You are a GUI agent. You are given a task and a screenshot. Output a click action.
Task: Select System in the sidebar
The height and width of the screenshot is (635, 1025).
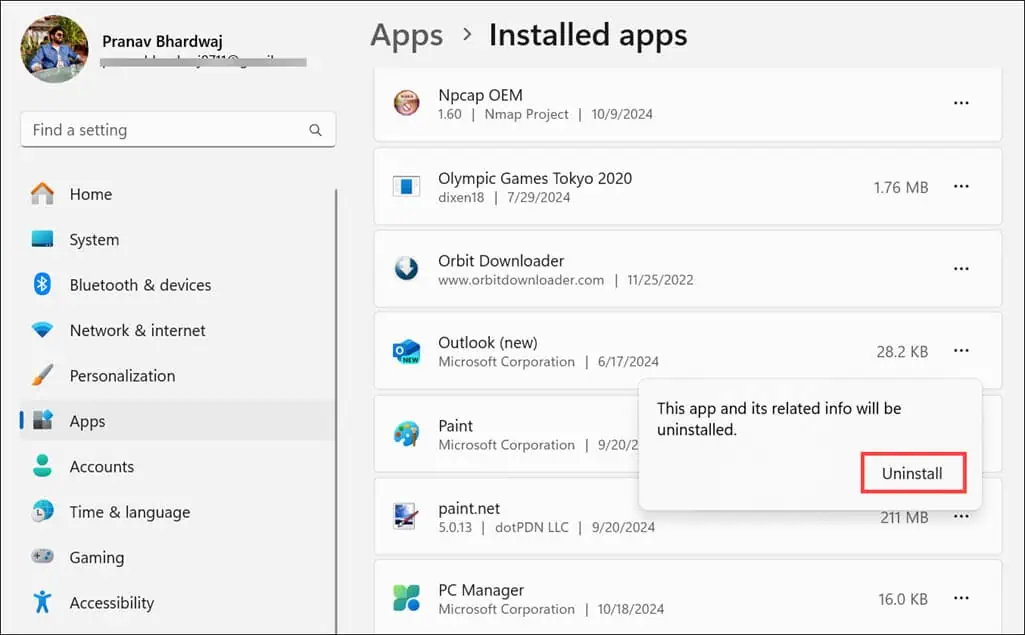point(93,239)
